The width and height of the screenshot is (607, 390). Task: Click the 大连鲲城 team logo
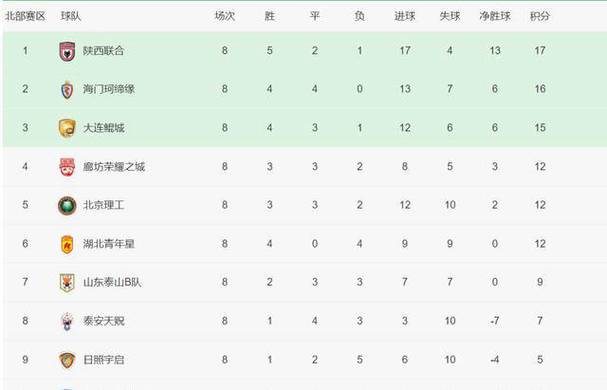click(67, 128)
